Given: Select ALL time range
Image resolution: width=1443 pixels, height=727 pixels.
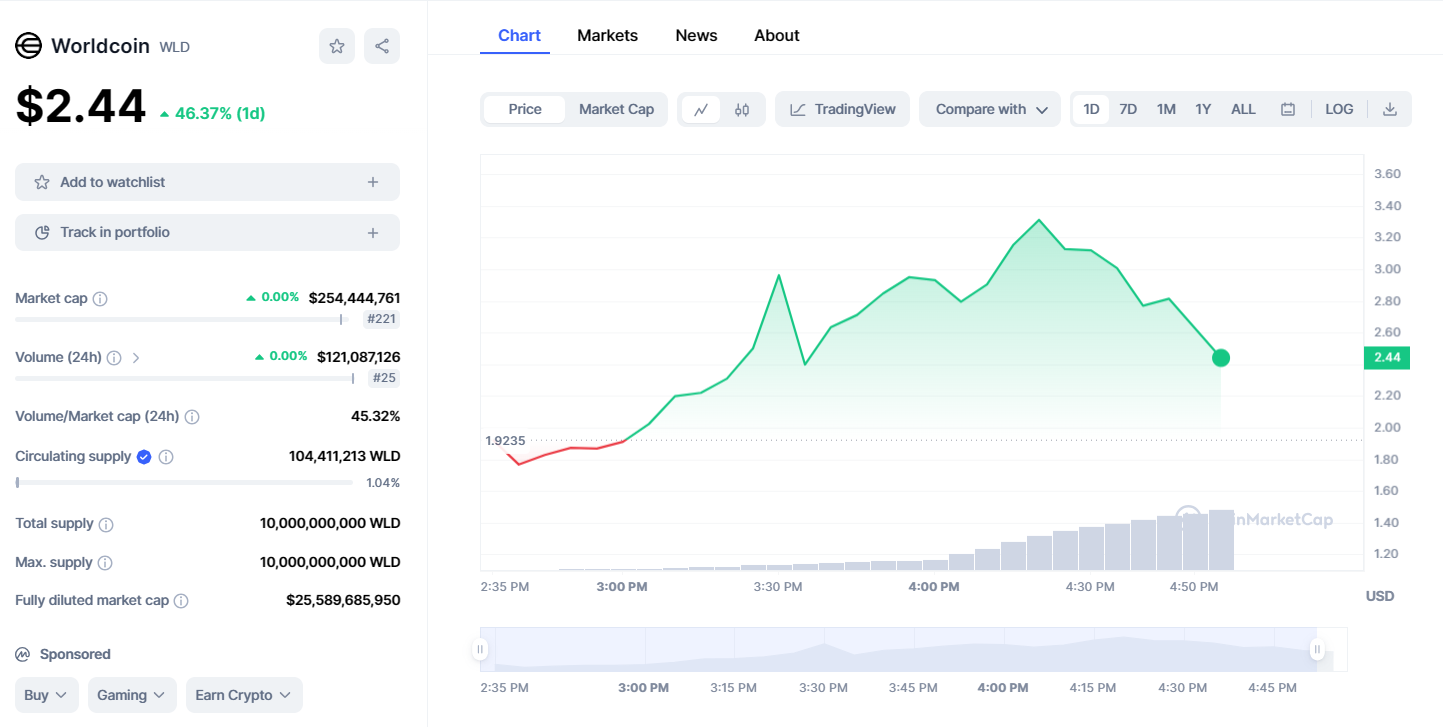Looking at the screenshot, I should click(x=1243, y=109).
